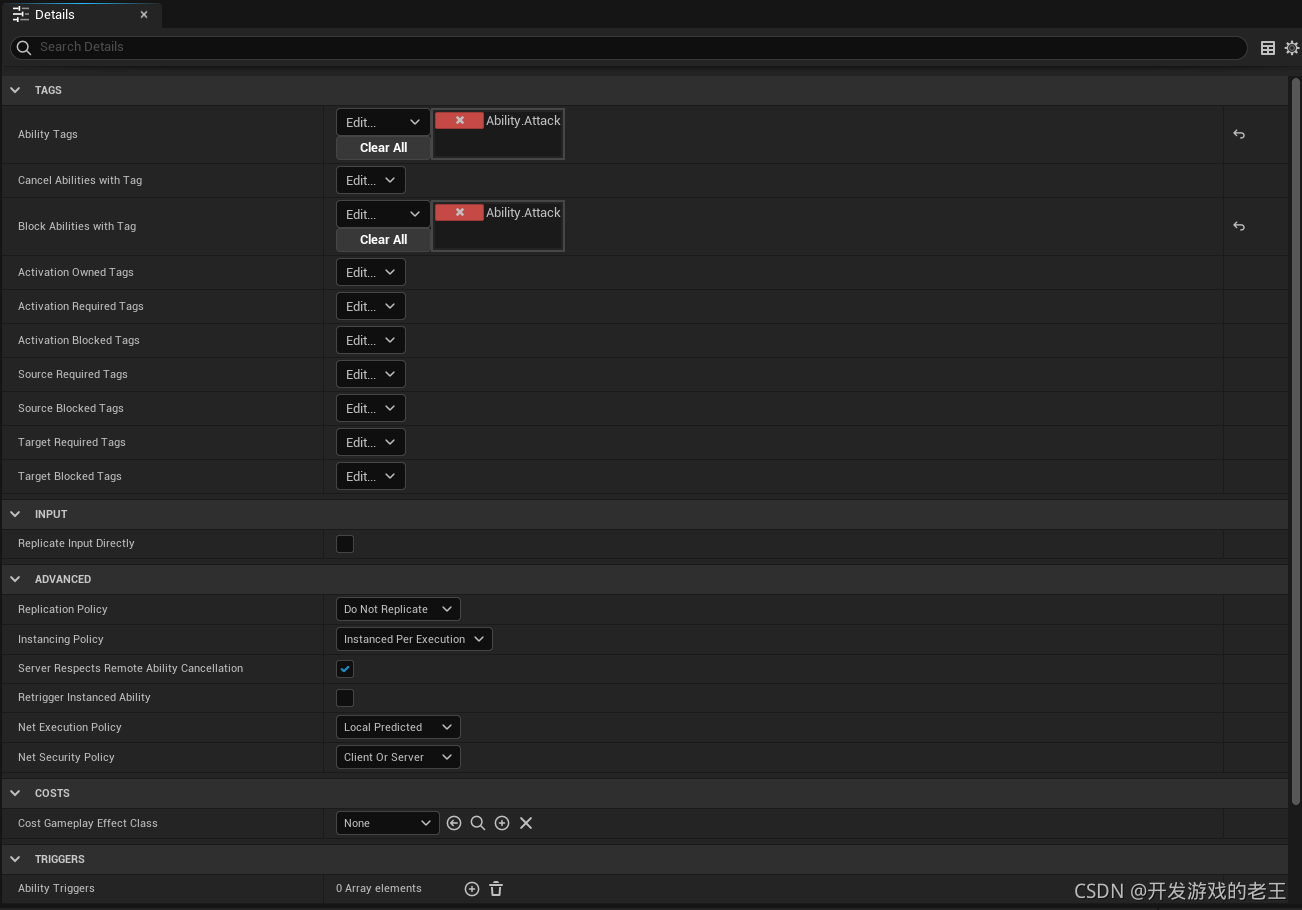This screenshot has height=910, width=1302.
Task: Change Instancing Policy dropdown
Action: point(414,639)
